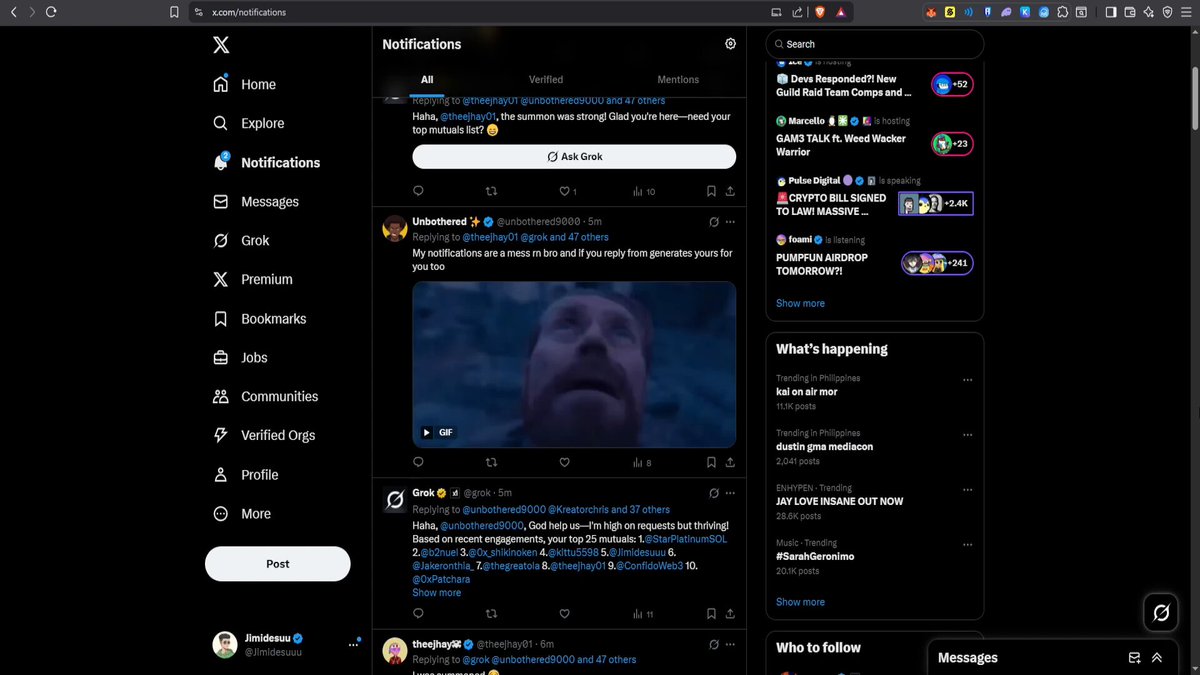1200x675 pixels.
Task: View analytics of Unbothered's post with 8 views
Action: click(642, 463)
